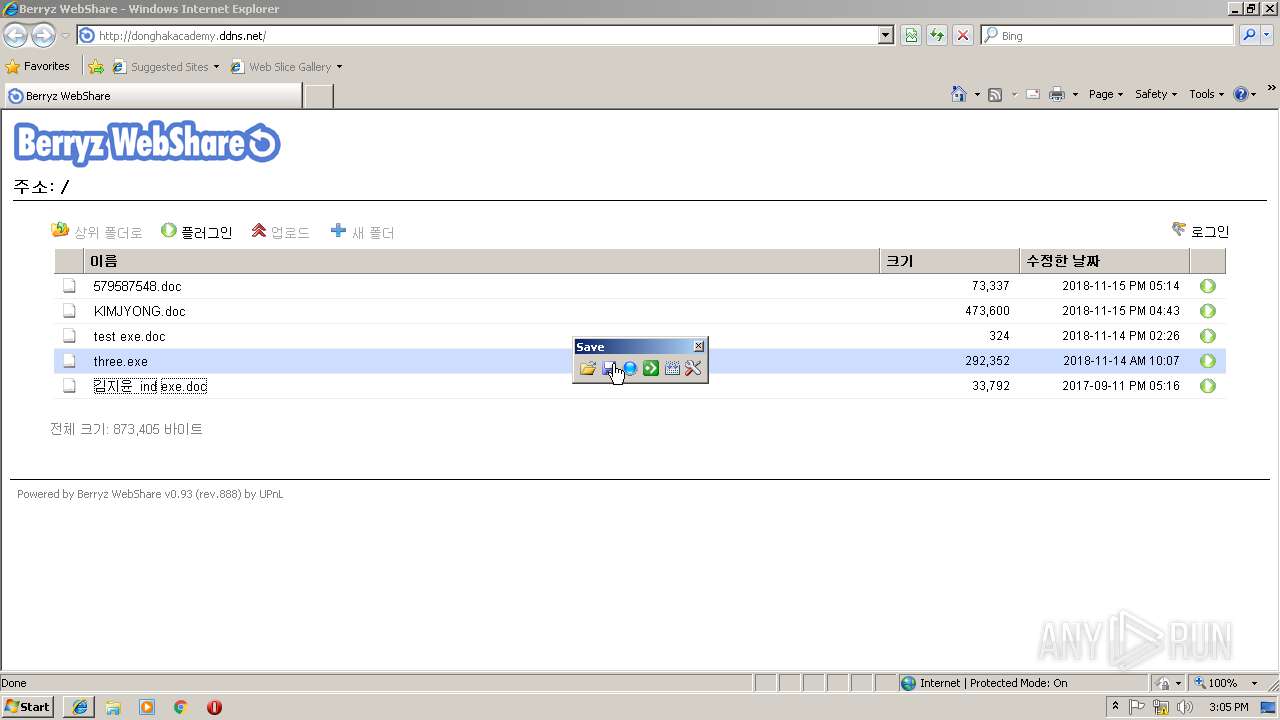This screenshot has height=720, width=1280.
Task: Download 579587548.doc using its green arrow
Action: [1208, 286]
